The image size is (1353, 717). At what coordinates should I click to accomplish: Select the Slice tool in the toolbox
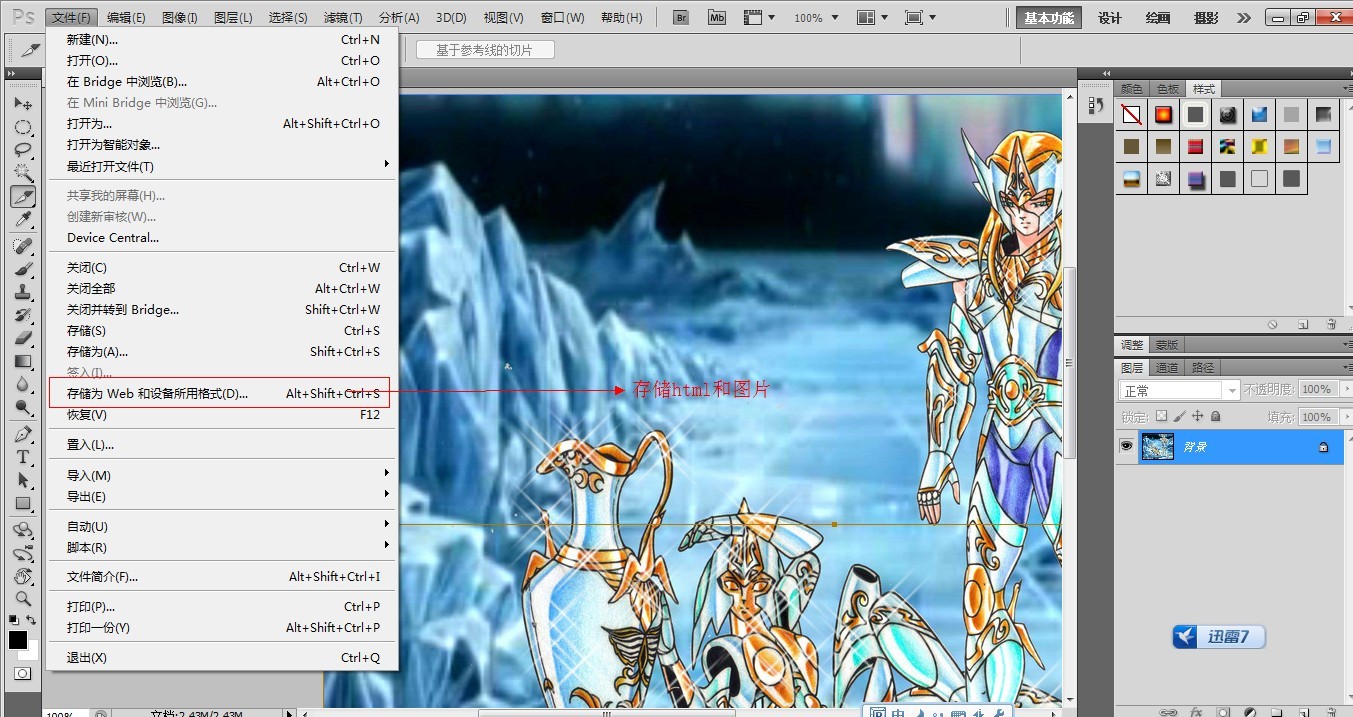23,196
